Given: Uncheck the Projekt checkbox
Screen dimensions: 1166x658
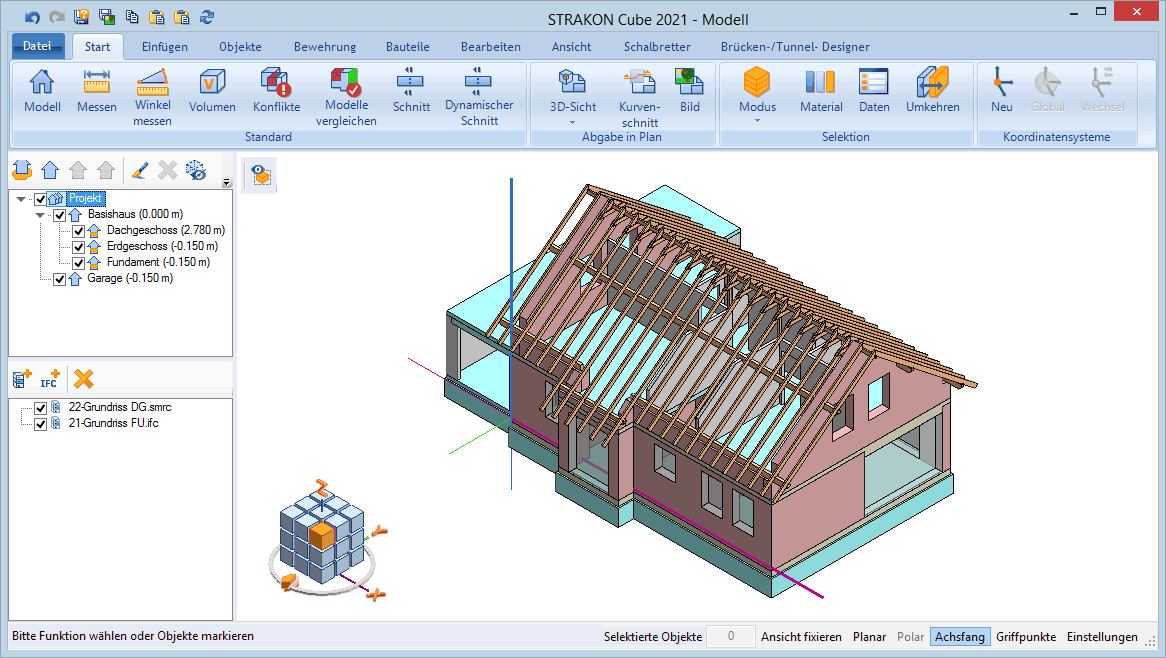Looking at the screenshot, I should tap(40, 199).
